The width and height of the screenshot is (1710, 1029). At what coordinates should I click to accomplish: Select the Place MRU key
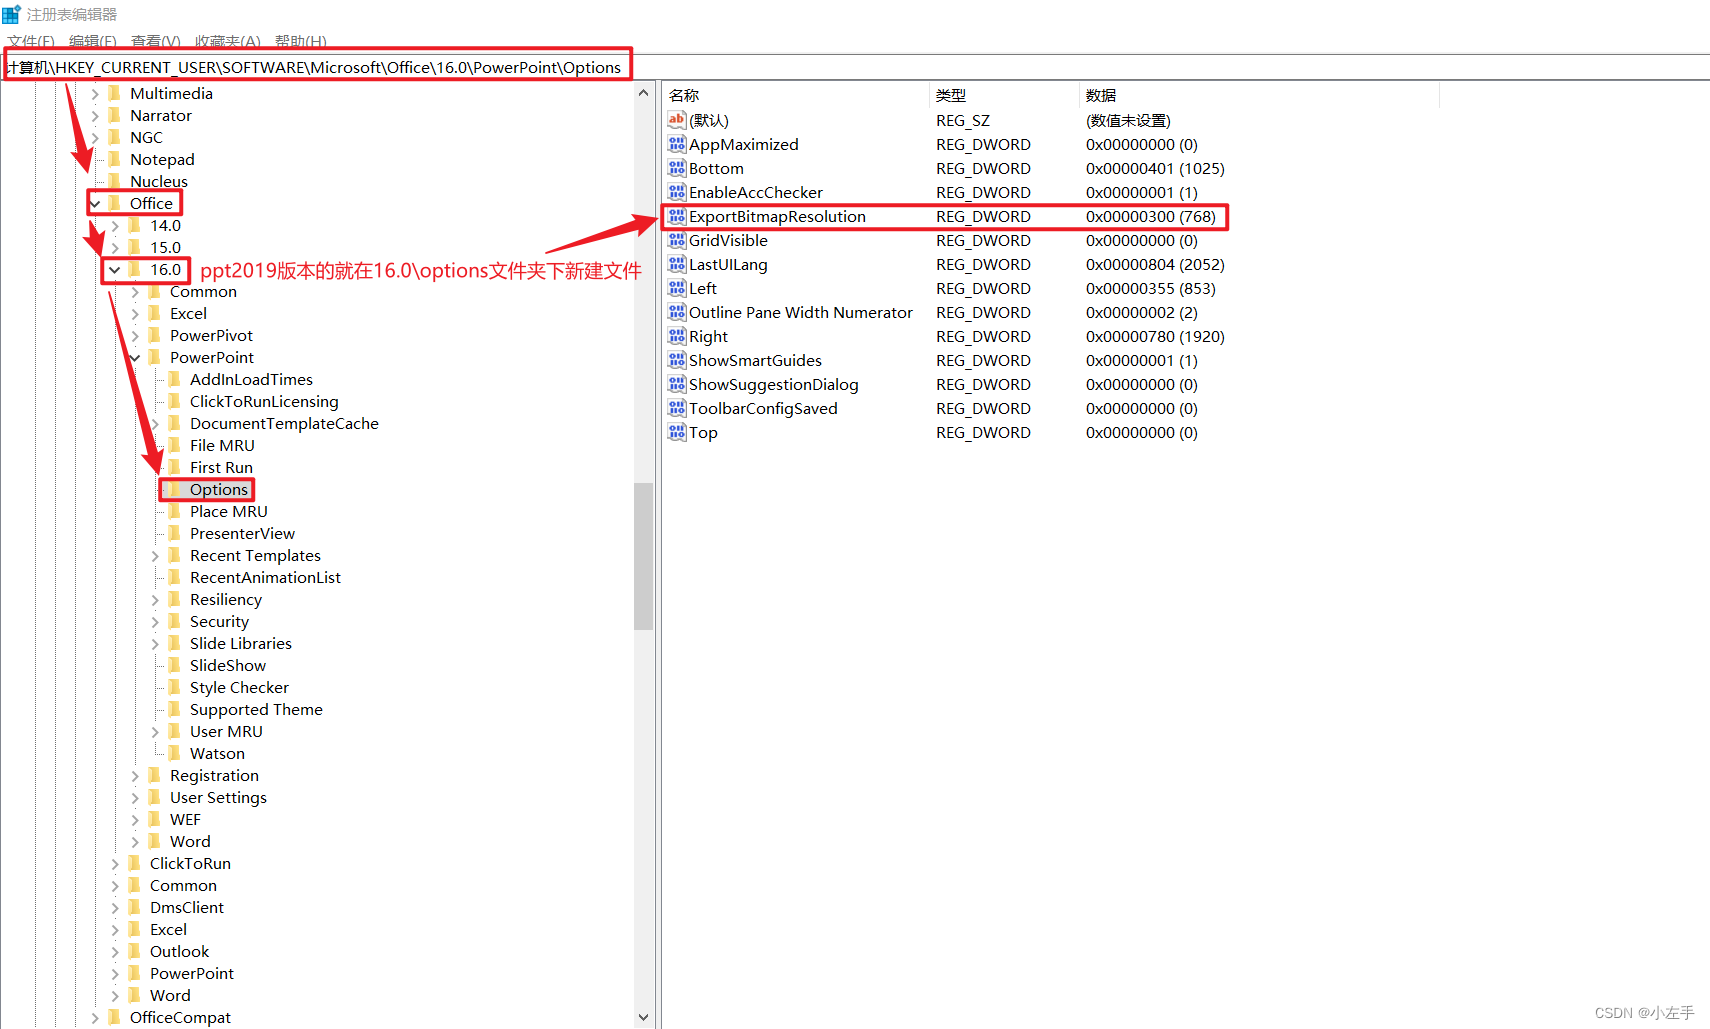coord(229,511)
